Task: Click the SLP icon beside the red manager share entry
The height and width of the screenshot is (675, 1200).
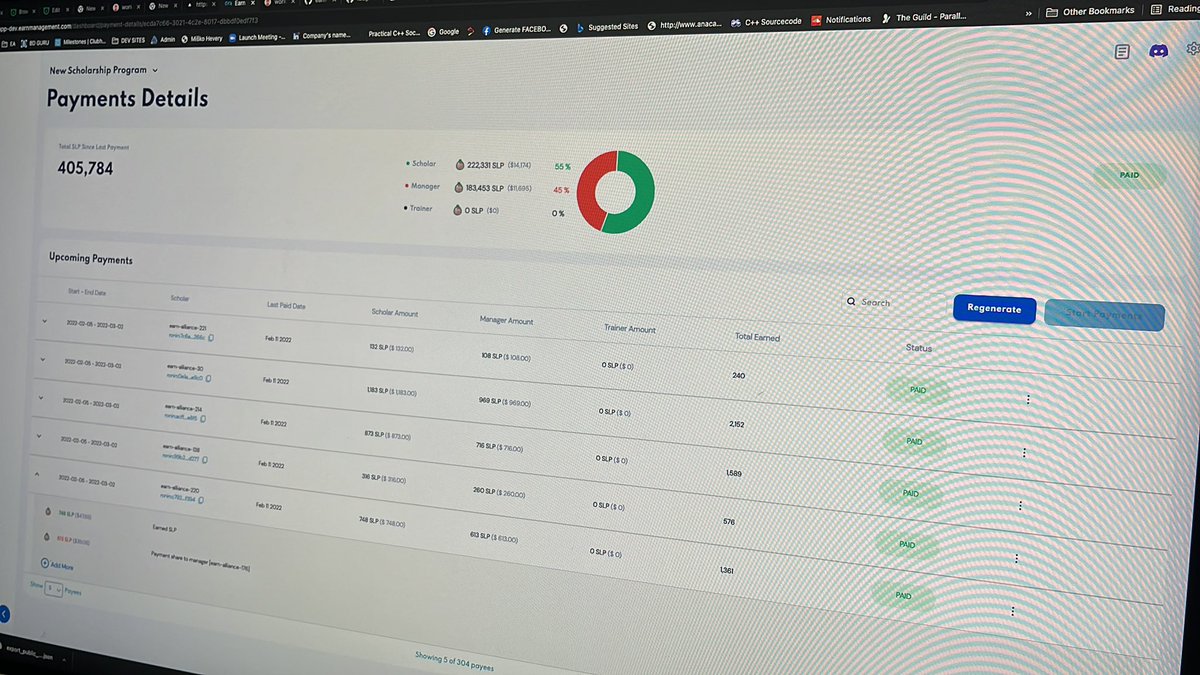Action: click(x=46, y=537)
